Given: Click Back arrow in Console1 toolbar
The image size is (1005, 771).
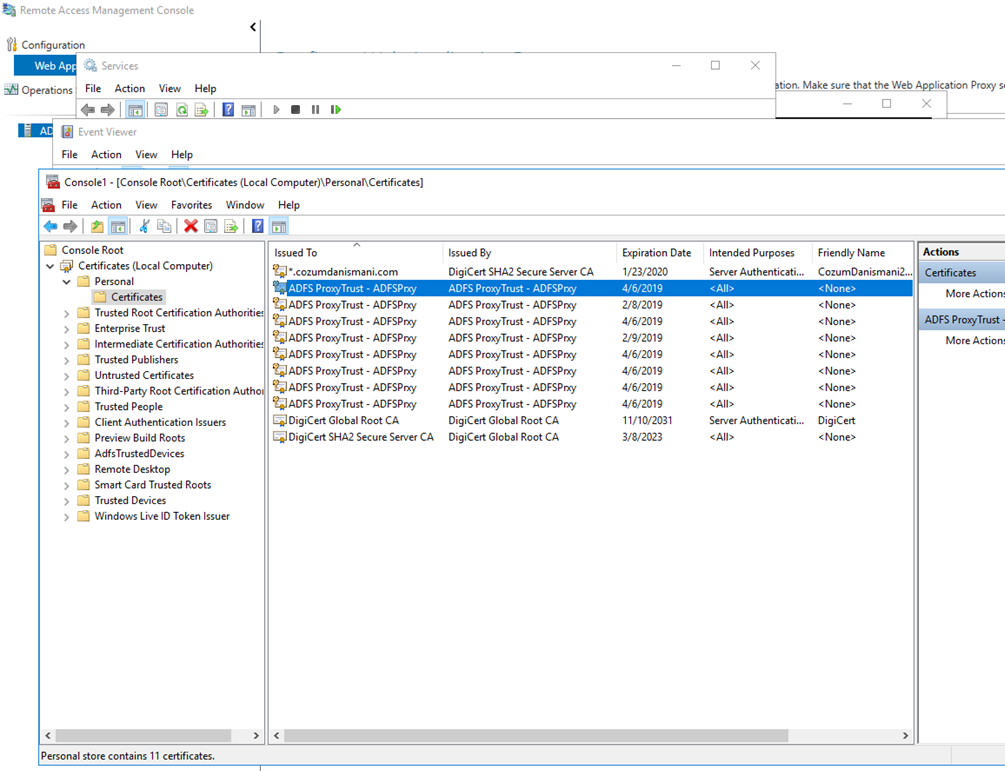Looking at the screenshot, I should [50, 227].
